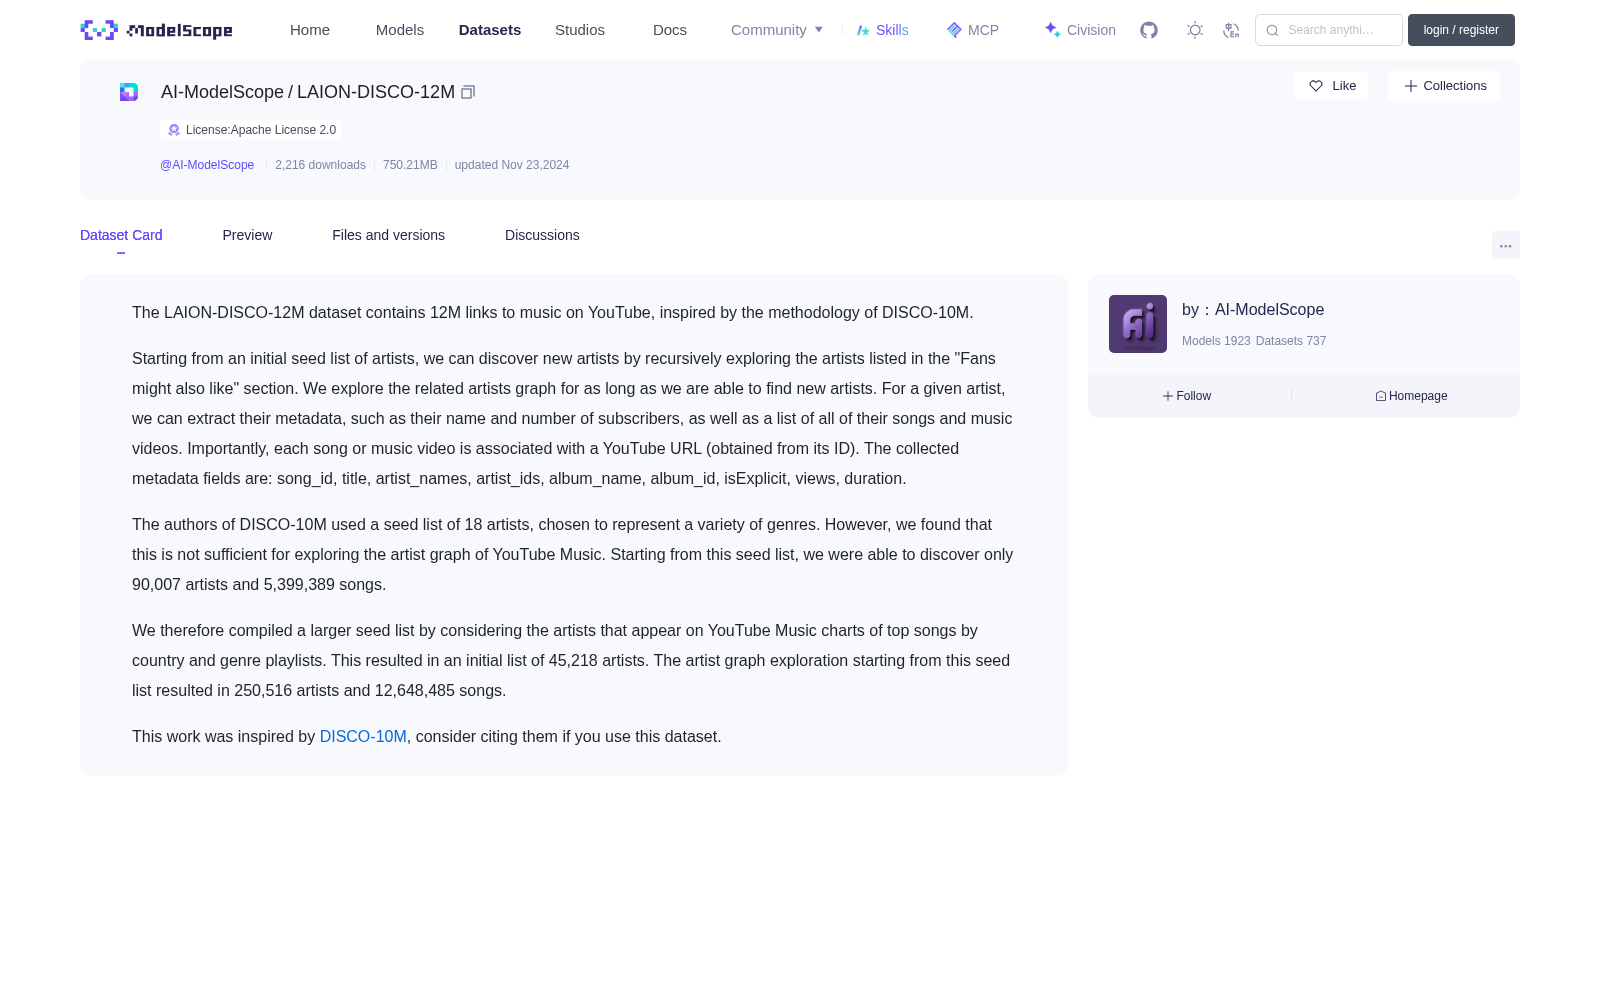1600x1000 pixels.
Task: Switch language with the translate icon
Action: [x=1231, y=30]
